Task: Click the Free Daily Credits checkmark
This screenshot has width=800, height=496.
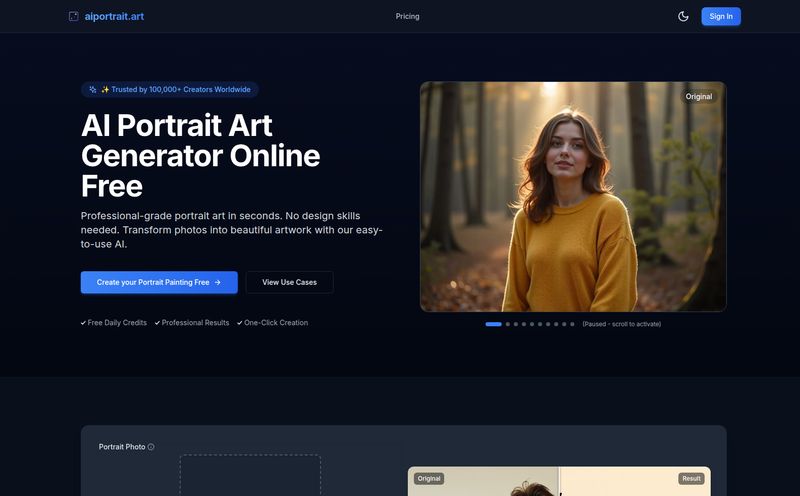Action: [x=83, y=323]
